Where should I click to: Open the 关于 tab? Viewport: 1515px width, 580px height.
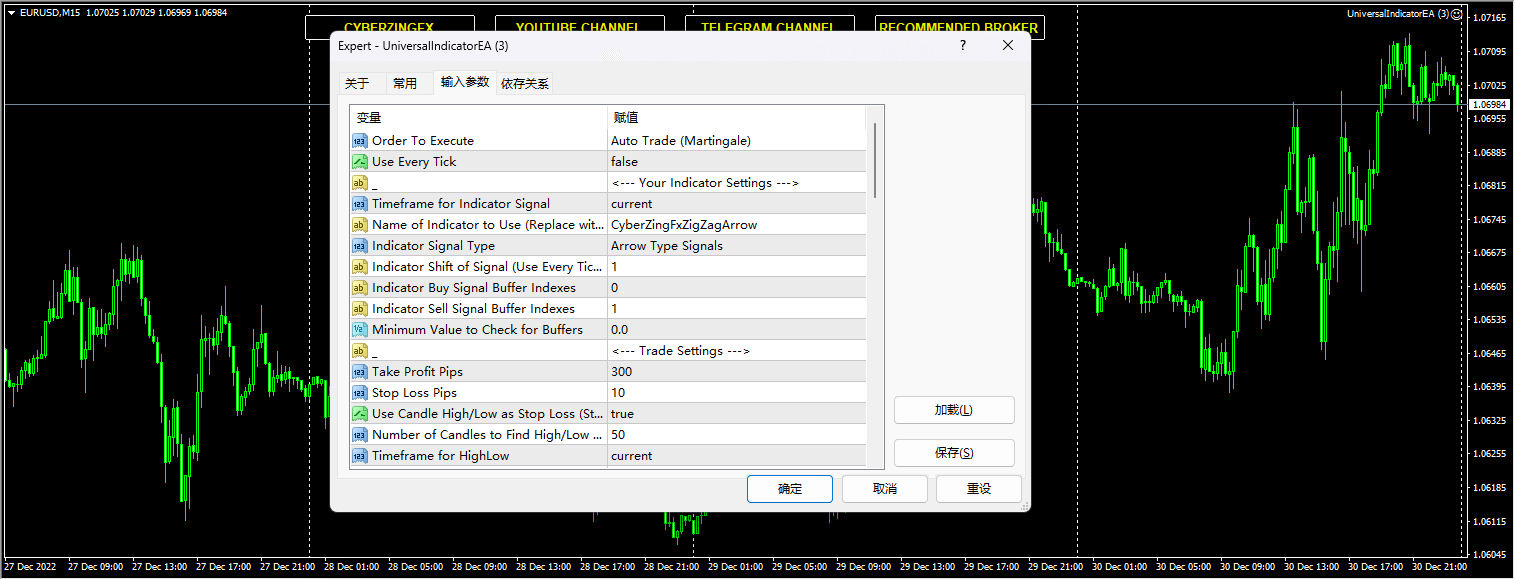point(357,84)
